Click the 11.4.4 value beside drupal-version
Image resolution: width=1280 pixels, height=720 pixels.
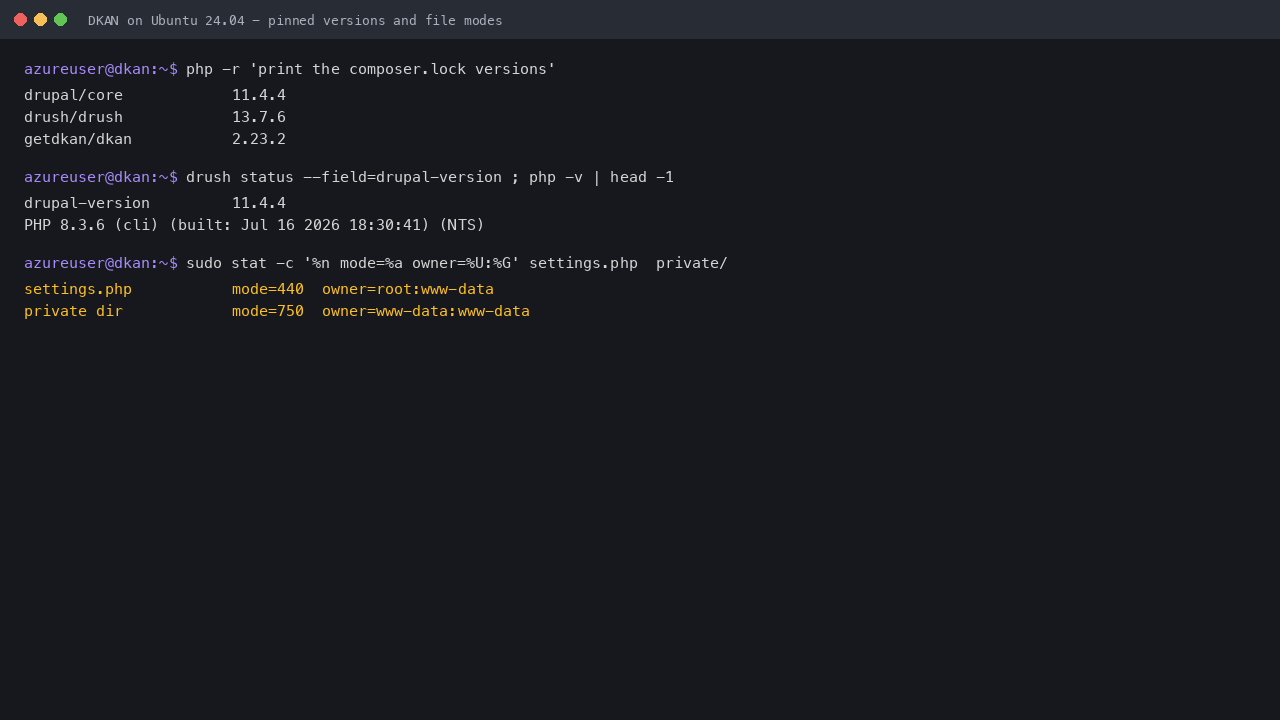(259, 203)
